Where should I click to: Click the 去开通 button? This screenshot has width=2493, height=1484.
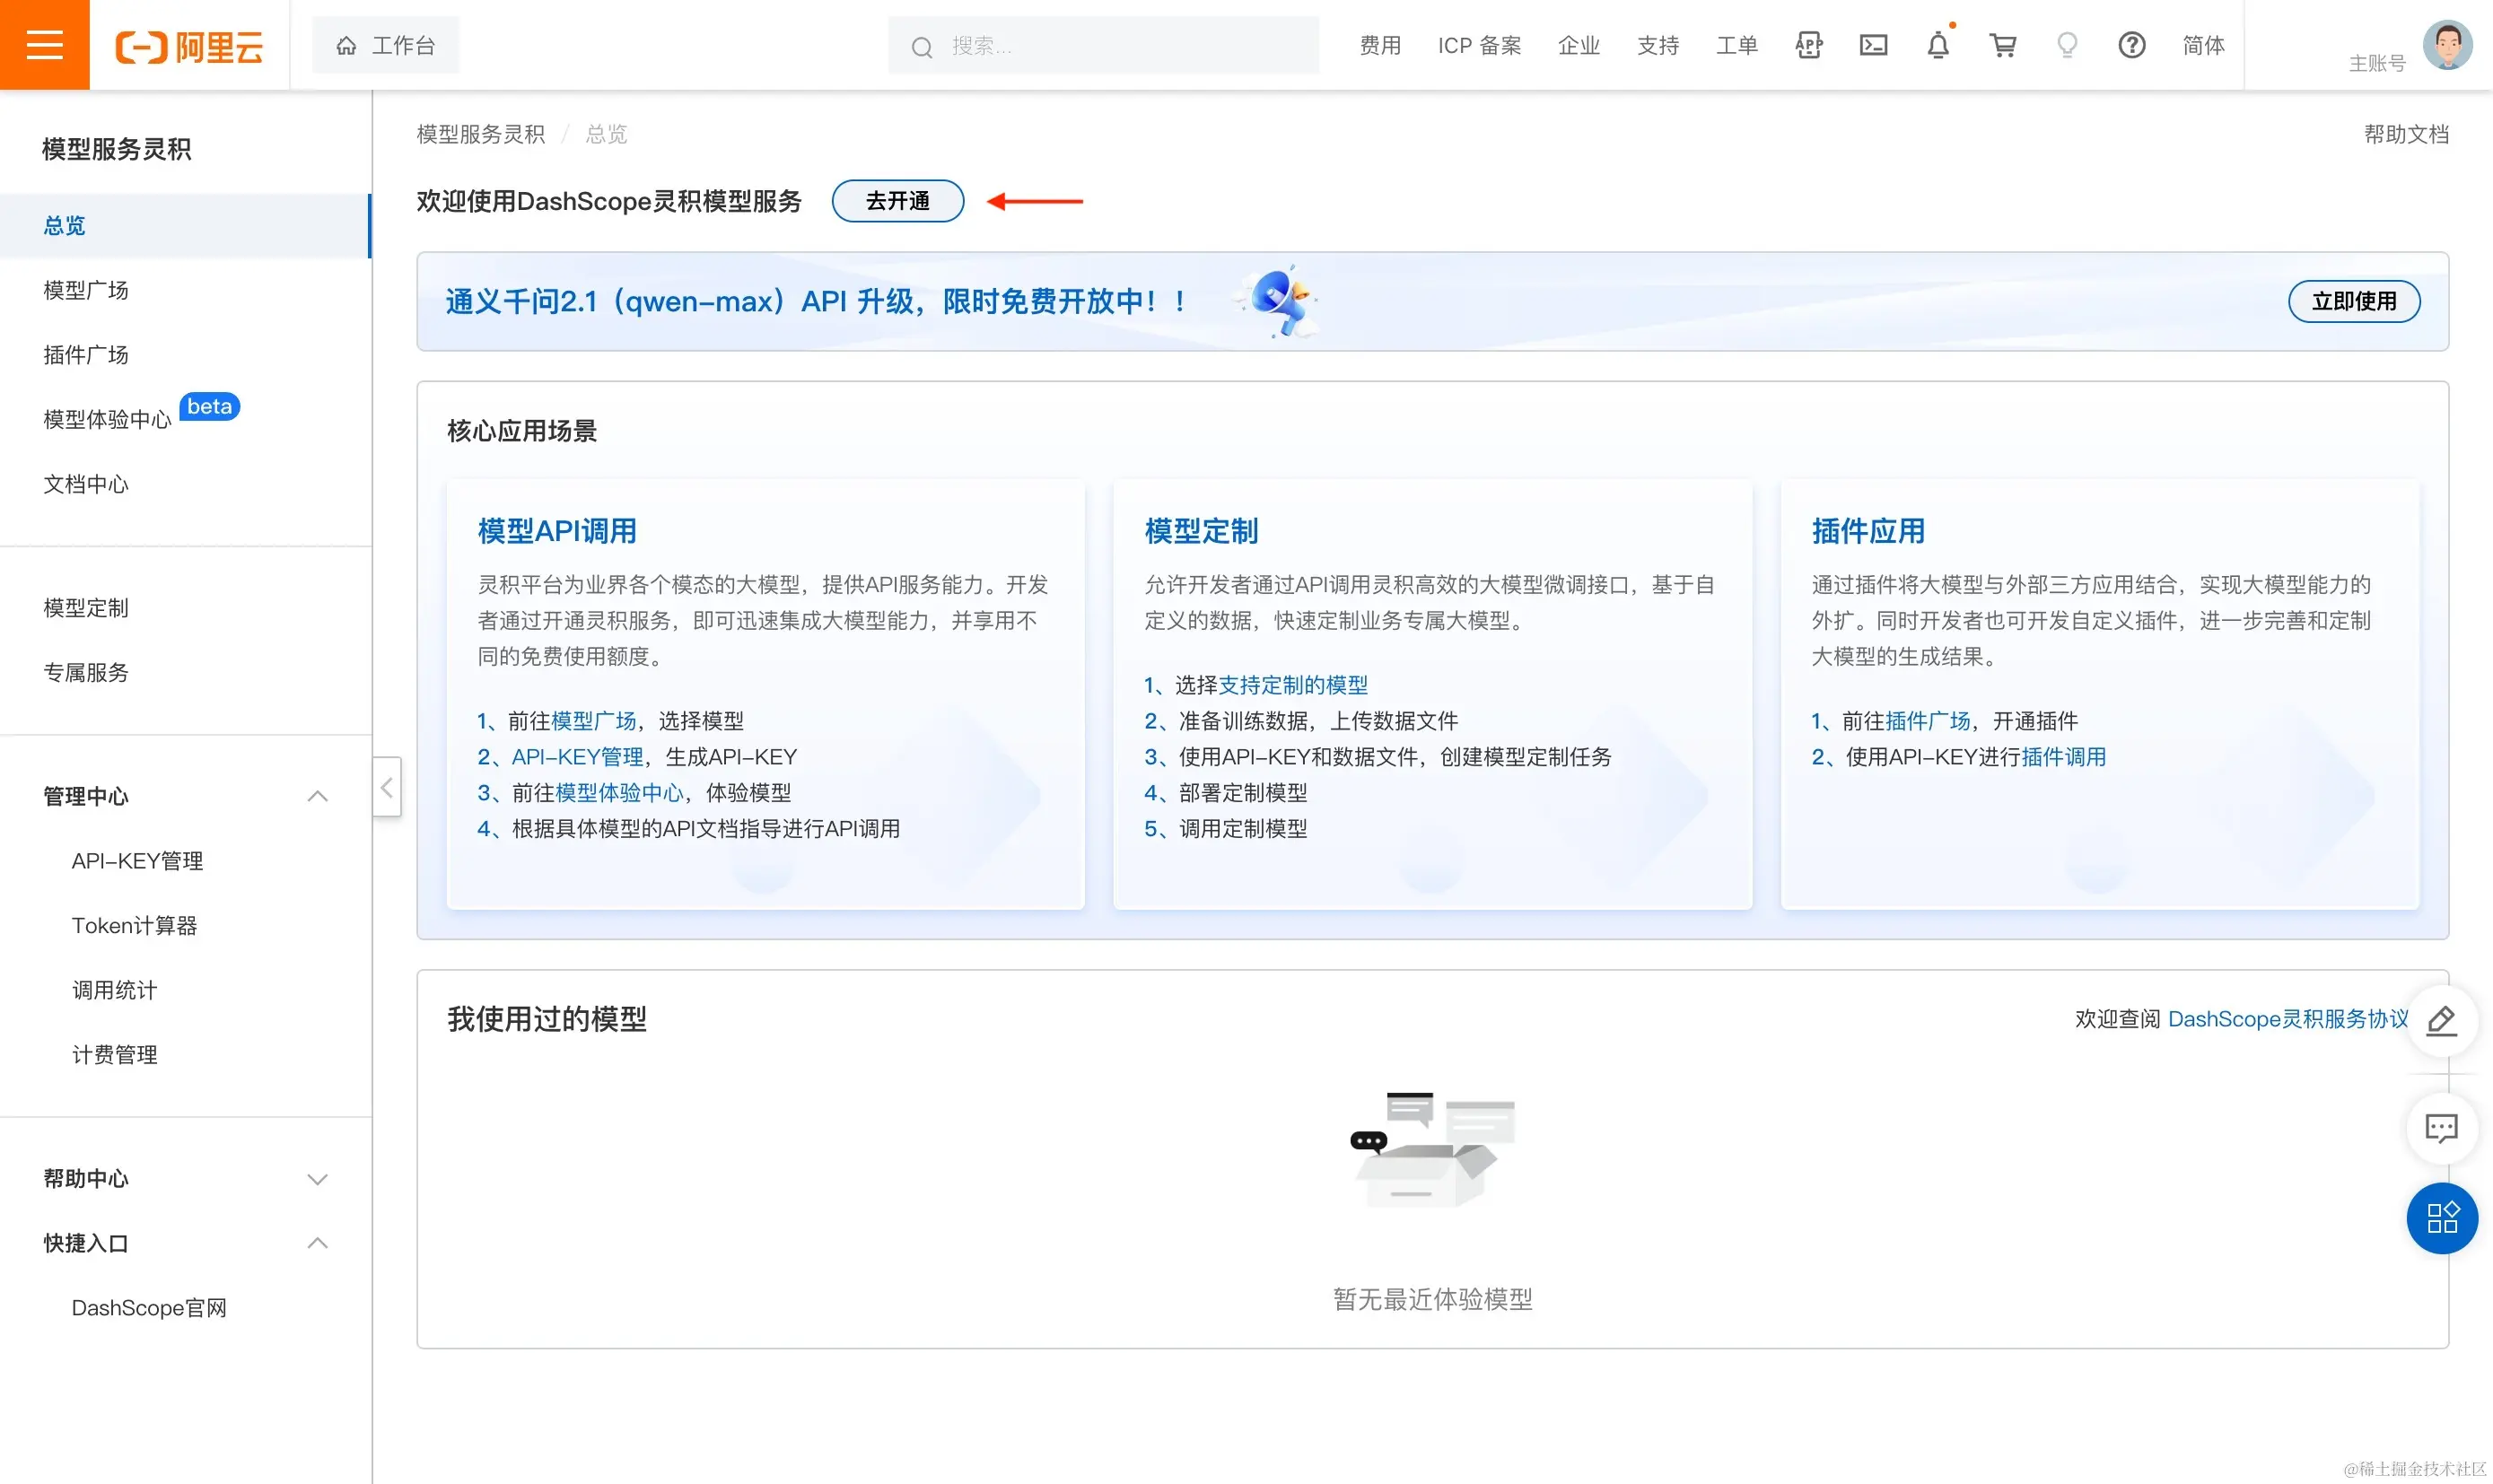click(897, 201)
